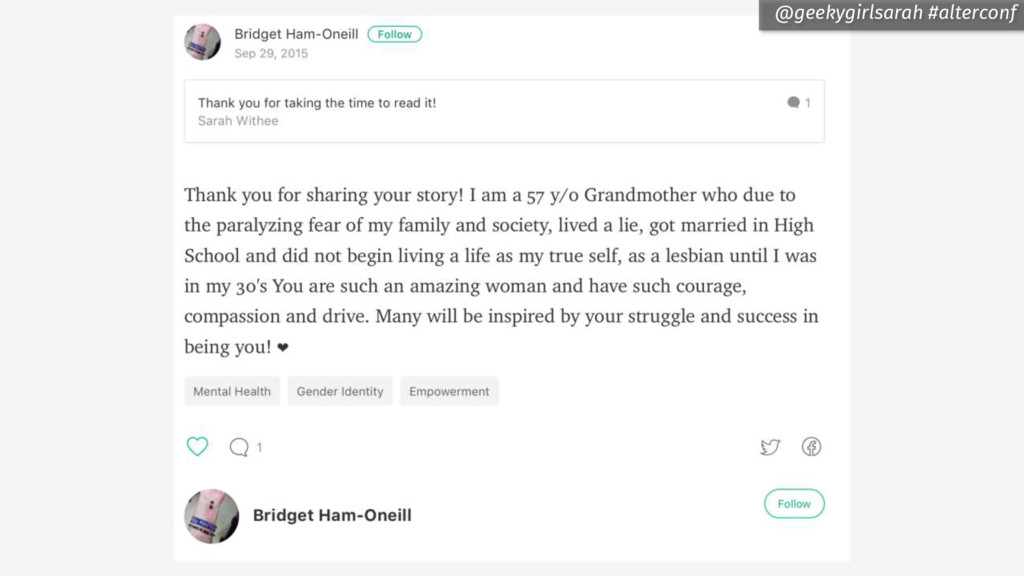Viewport: 1024px width, 576px height.
Task: Click the reply count number next to bubble
Action: click(259, 447)
